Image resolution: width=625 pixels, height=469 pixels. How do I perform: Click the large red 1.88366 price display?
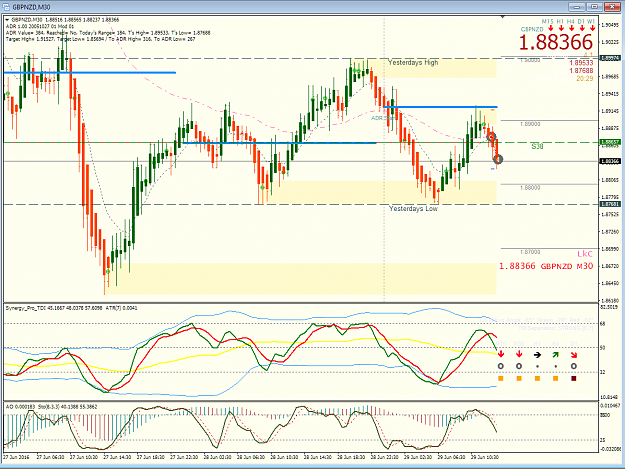tap(556, 42)
